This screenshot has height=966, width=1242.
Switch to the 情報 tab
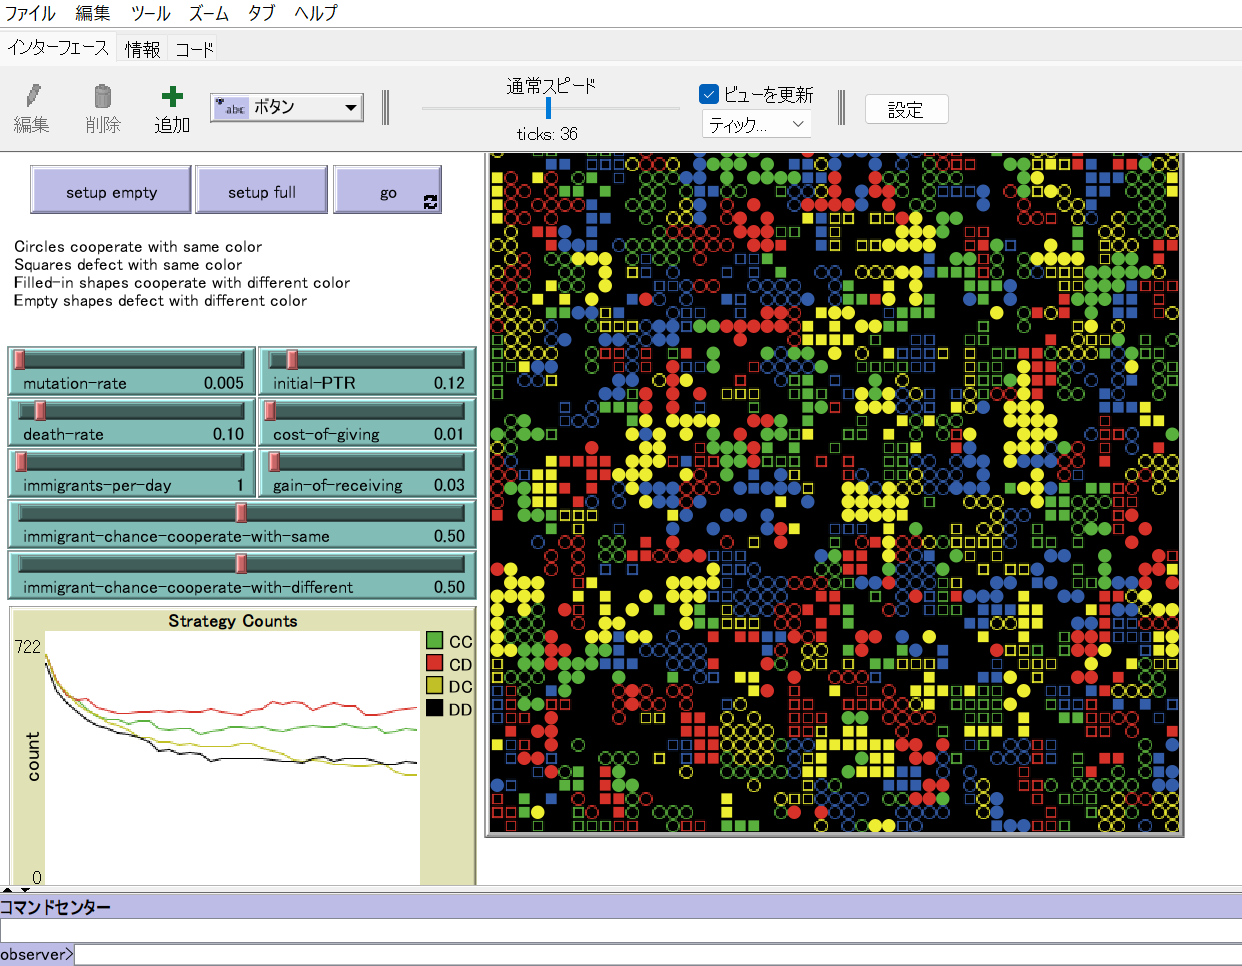142,49
